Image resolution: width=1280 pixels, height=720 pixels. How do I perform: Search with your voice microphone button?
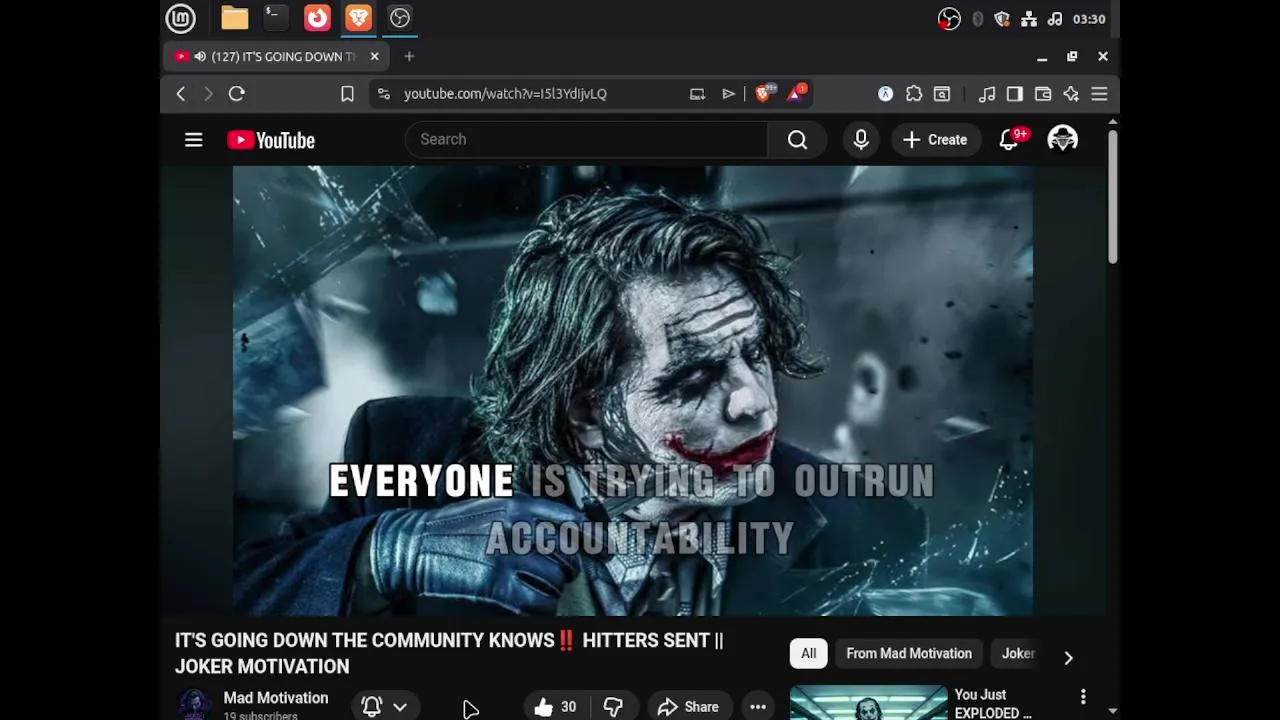coord(861,140)
